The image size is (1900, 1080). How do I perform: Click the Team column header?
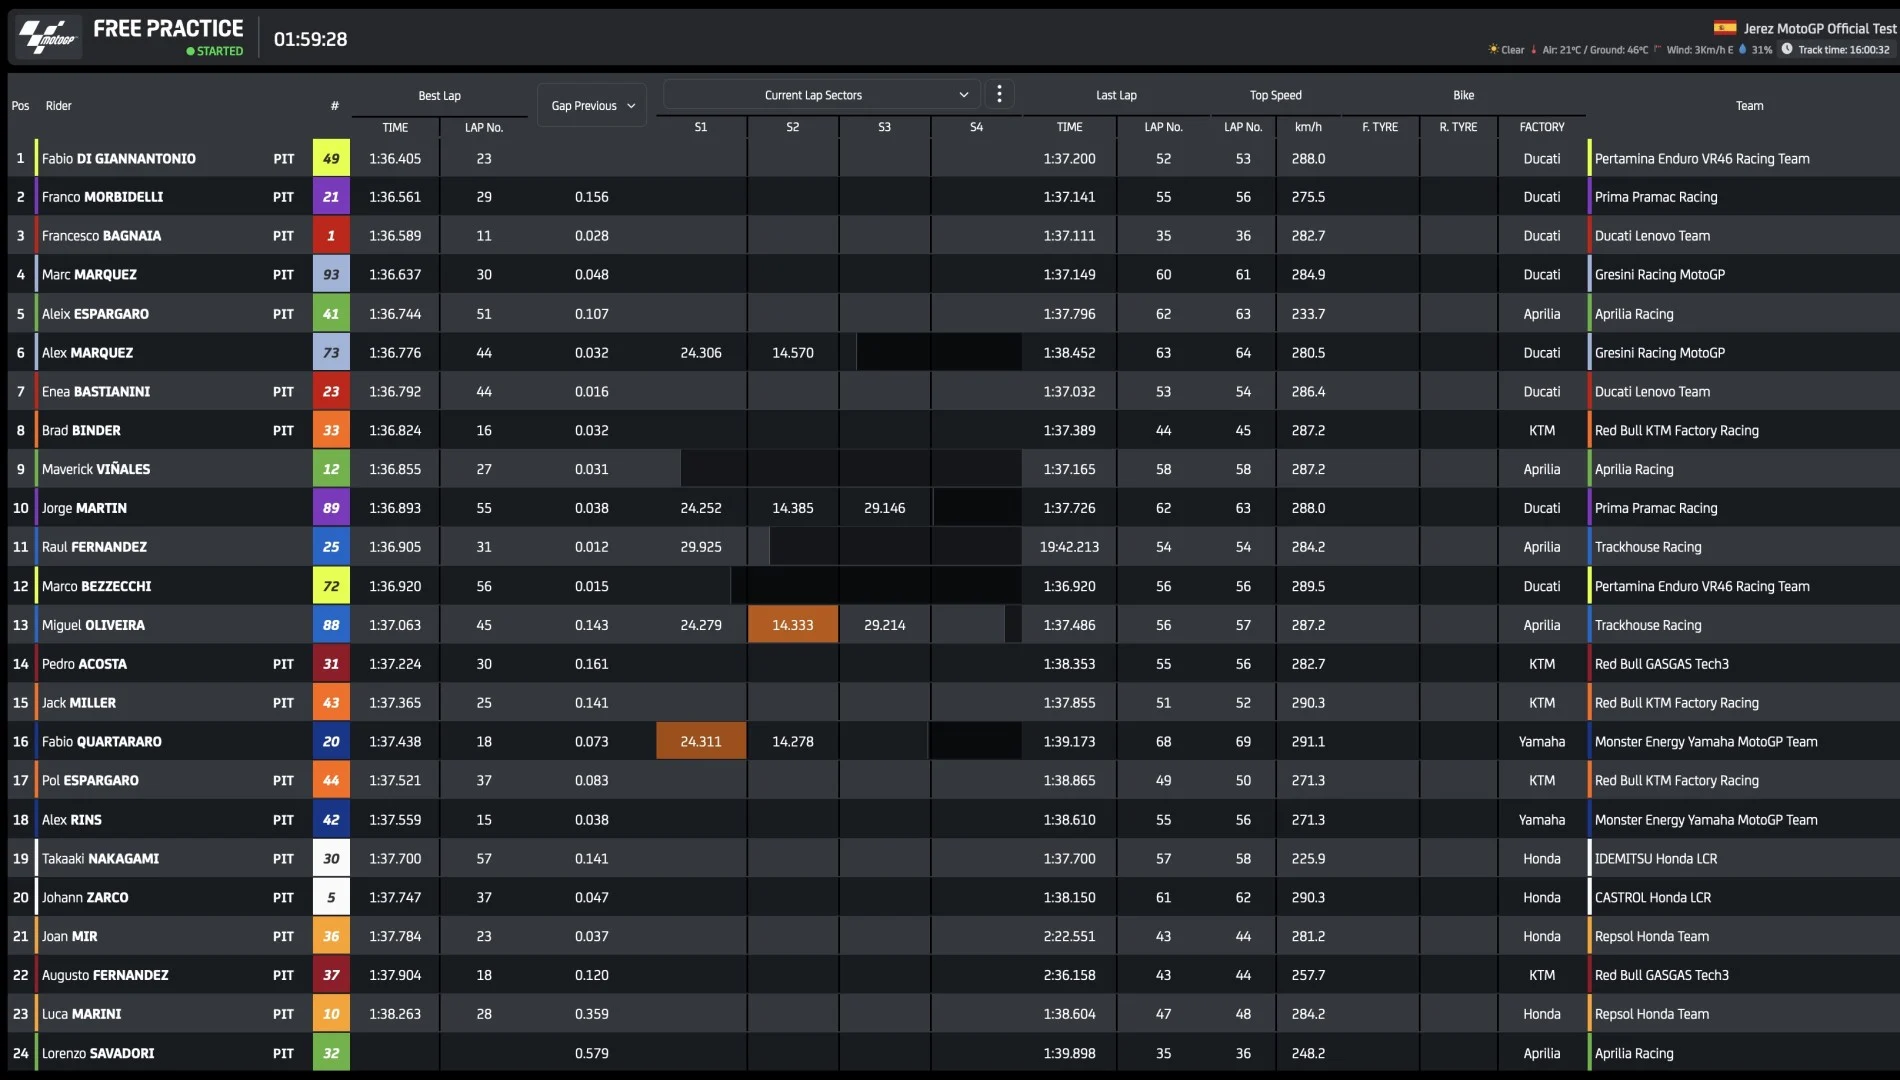click(1749, 105)
